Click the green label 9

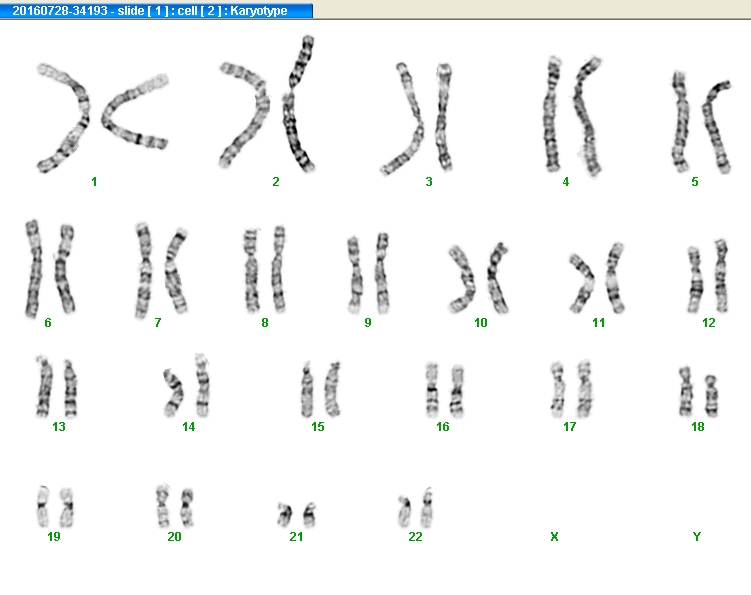click(x=368, y=322)
